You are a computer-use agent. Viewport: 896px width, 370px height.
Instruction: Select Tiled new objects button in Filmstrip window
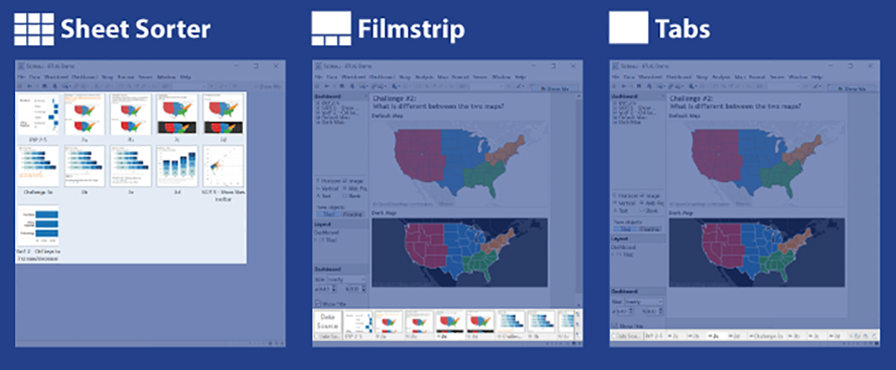click(x=329, y=214)
